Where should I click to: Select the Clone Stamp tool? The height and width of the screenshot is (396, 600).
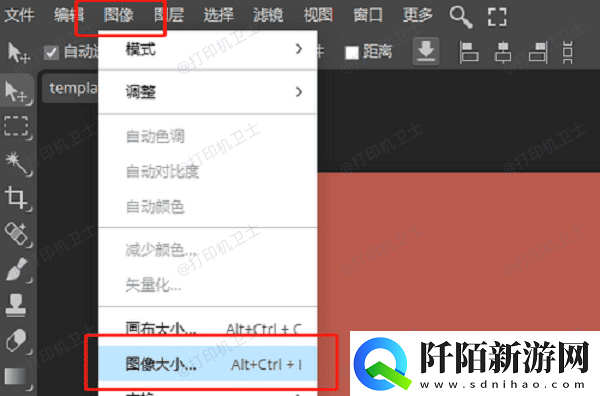16,305
